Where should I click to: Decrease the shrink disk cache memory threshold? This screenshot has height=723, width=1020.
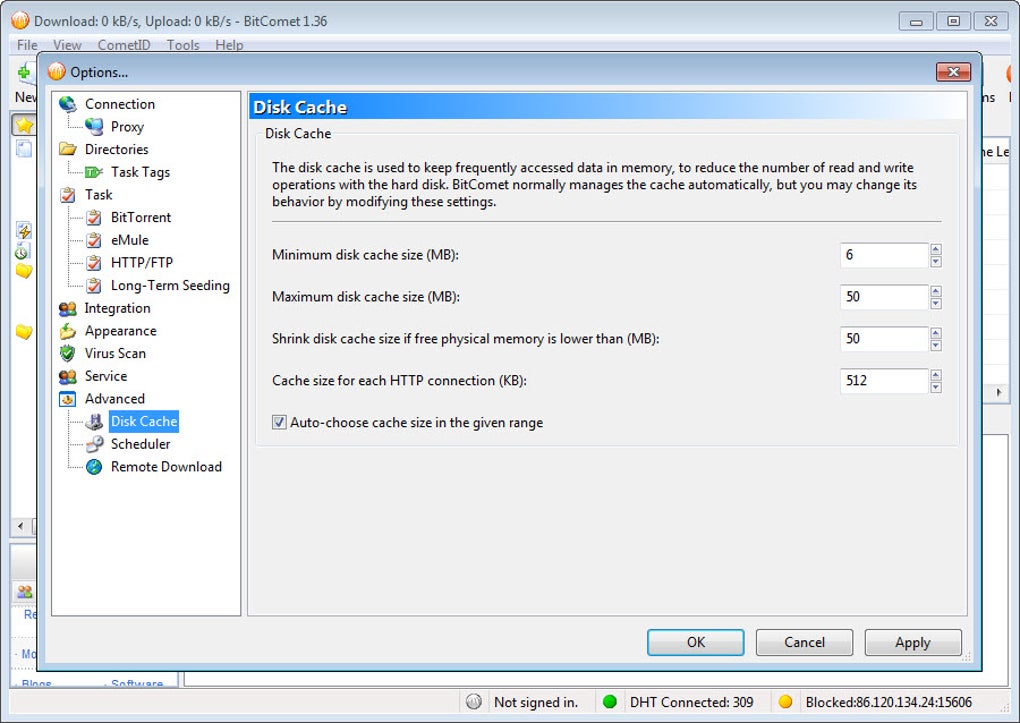tap(935, 346)
